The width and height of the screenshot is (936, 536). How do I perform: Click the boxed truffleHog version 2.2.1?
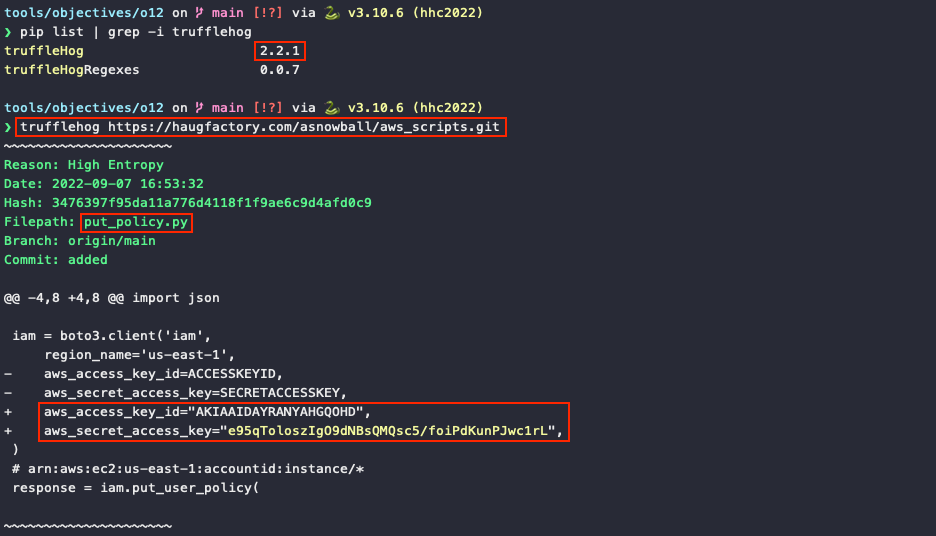pyautogui.click(x=279, y=51)
